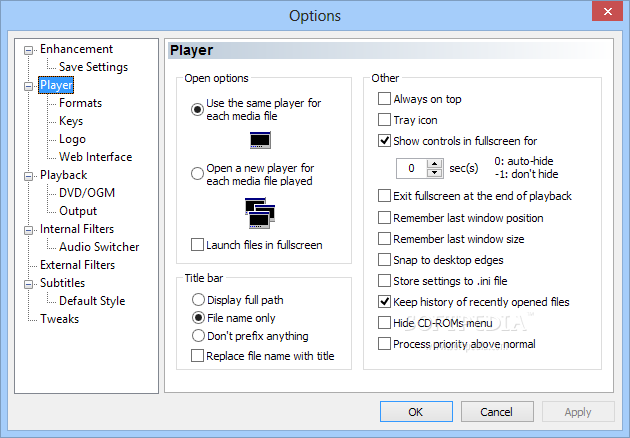Enable Remember last window size
Viewport: 630px width, 438px height.
pyautogui.click(x=384, y=239)
